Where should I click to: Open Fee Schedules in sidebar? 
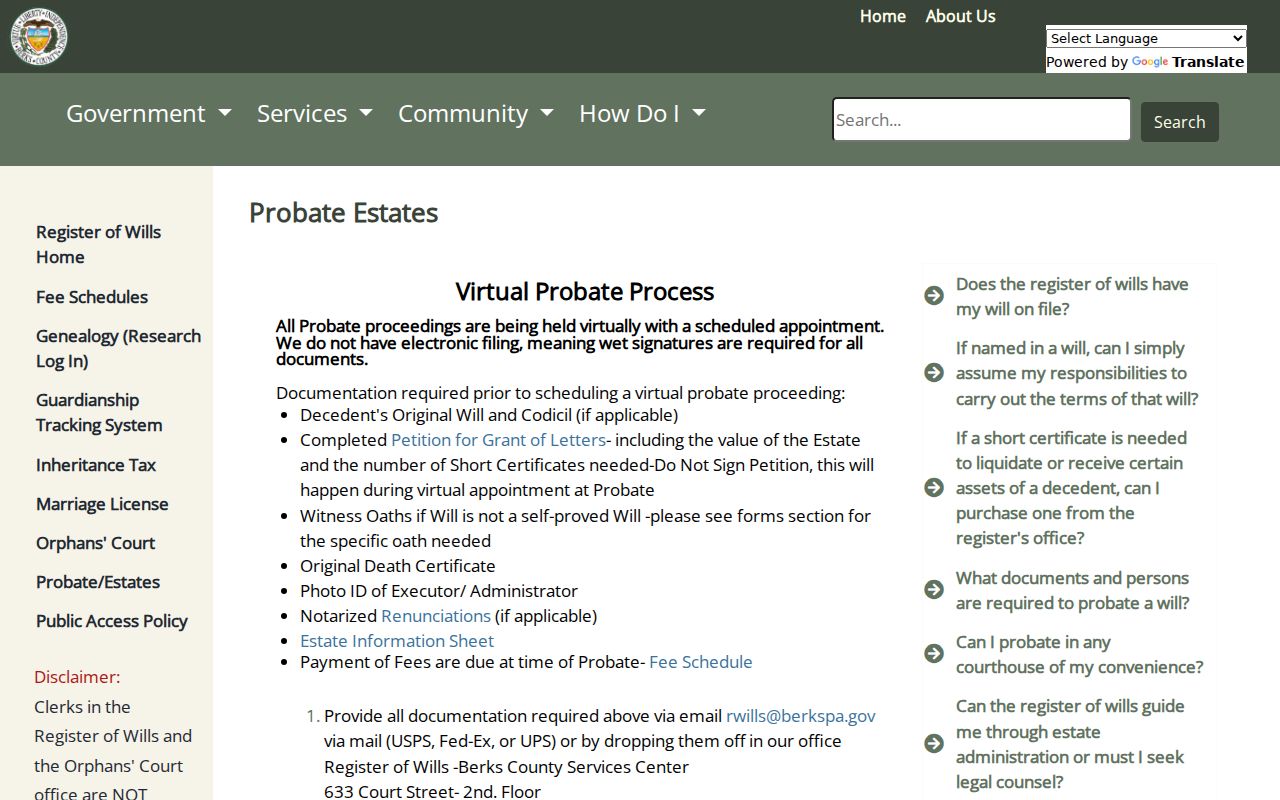coord(92,297)
